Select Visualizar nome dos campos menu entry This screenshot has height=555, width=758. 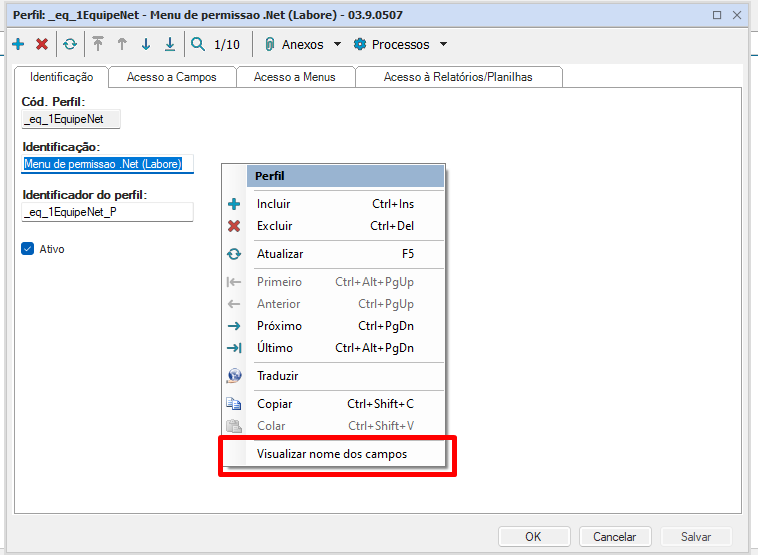tap(335, 454)
